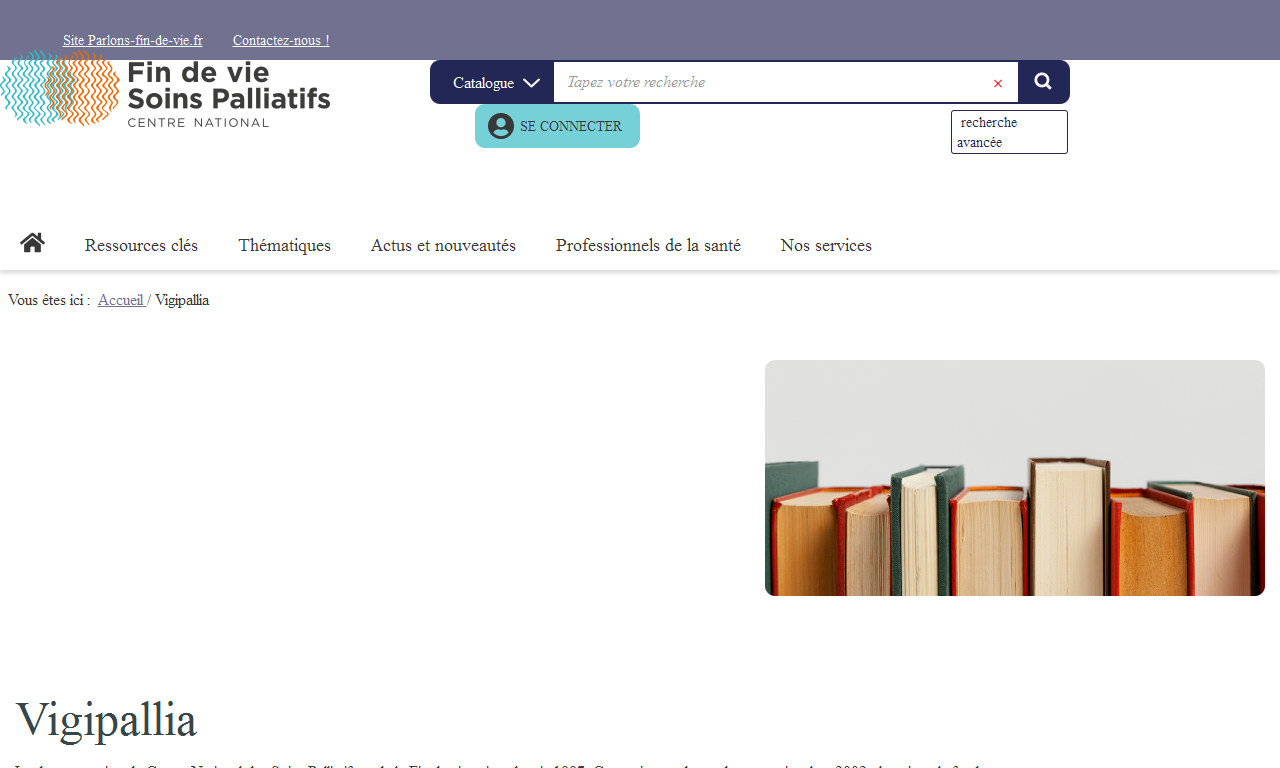Go to Accueil in the breadcrumb

tap(121, 300)
